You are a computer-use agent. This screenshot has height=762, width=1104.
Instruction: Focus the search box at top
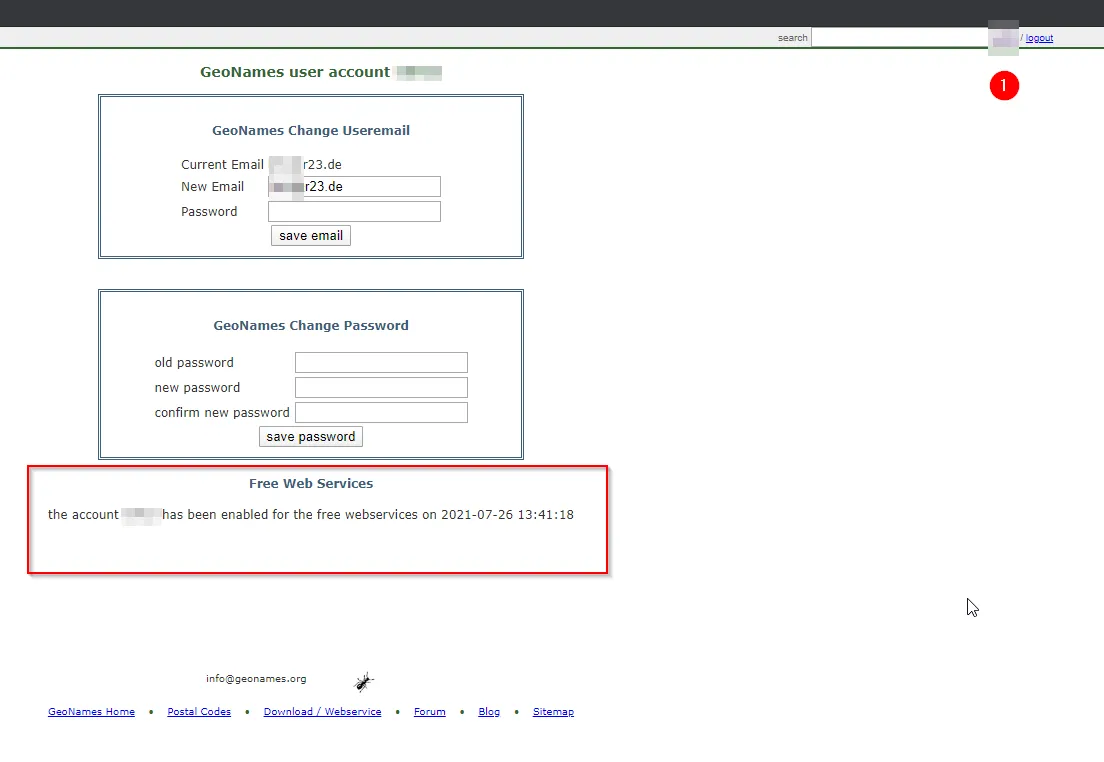click(x=900, y=37)
